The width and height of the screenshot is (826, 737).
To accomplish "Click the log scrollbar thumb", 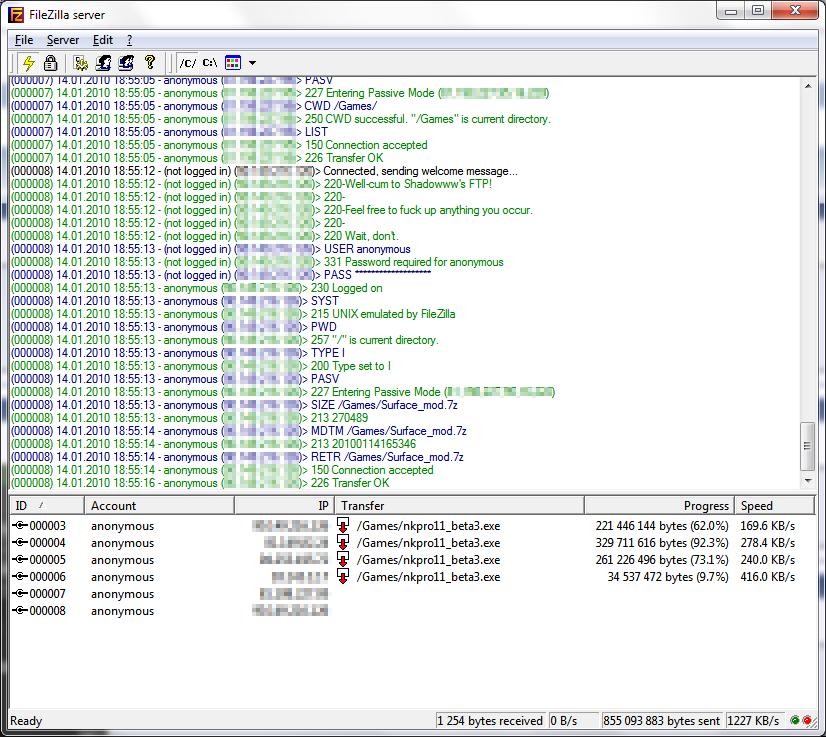I will click(808, 446).
